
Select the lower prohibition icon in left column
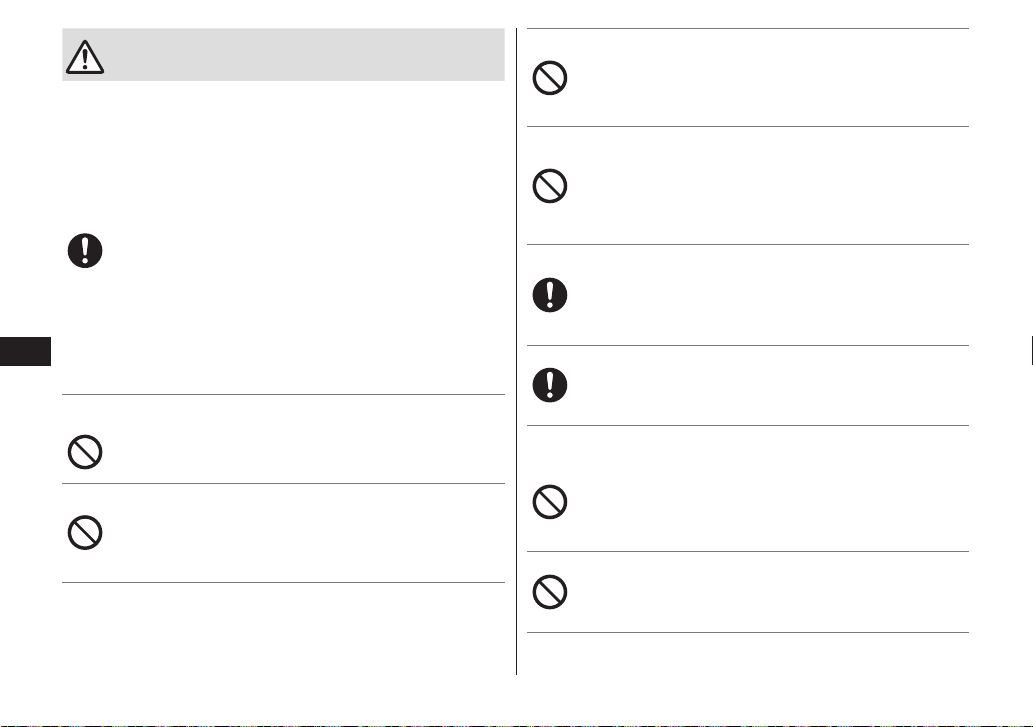pos(85,533)
